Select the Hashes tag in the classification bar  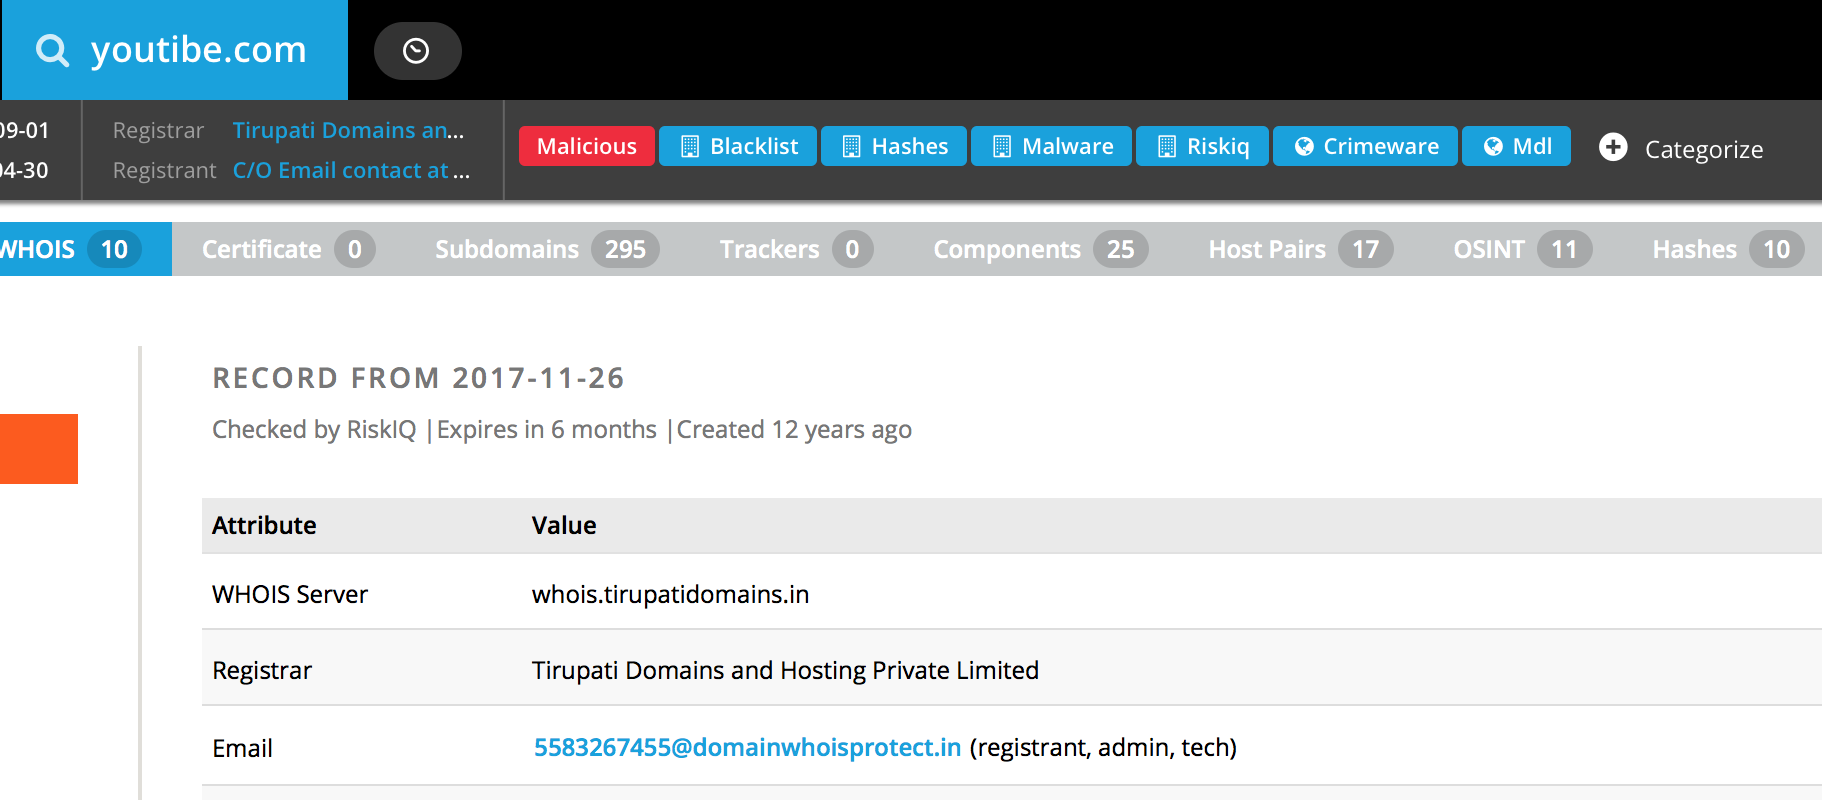pos(894,146)
